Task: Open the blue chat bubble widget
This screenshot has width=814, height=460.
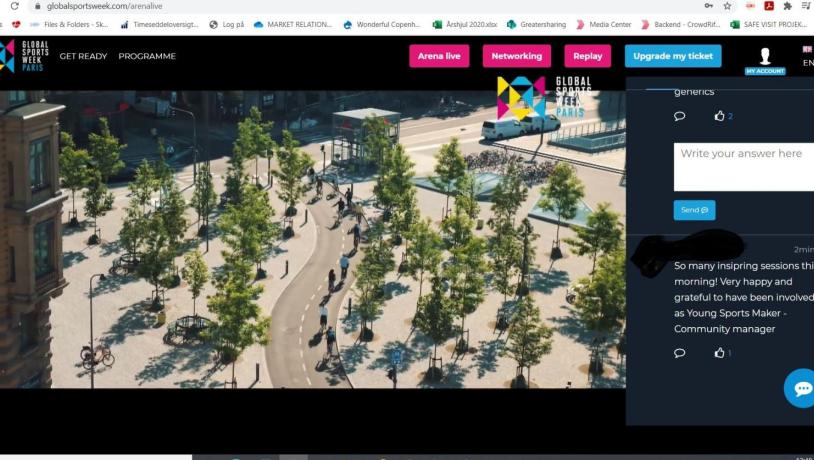Action: [x=802, y=388]
